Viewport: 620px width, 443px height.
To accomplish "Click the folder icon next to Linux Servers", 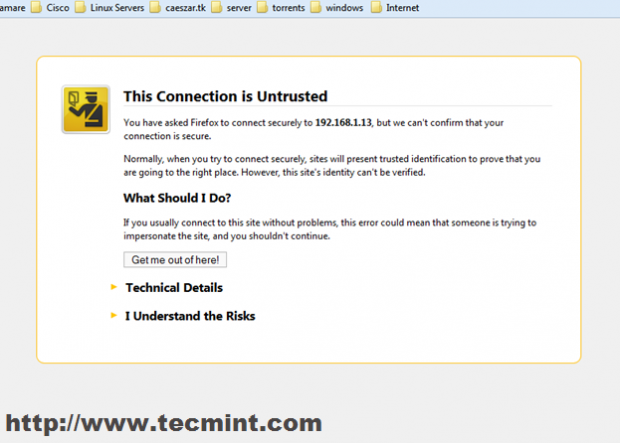I will pos(80,7).
